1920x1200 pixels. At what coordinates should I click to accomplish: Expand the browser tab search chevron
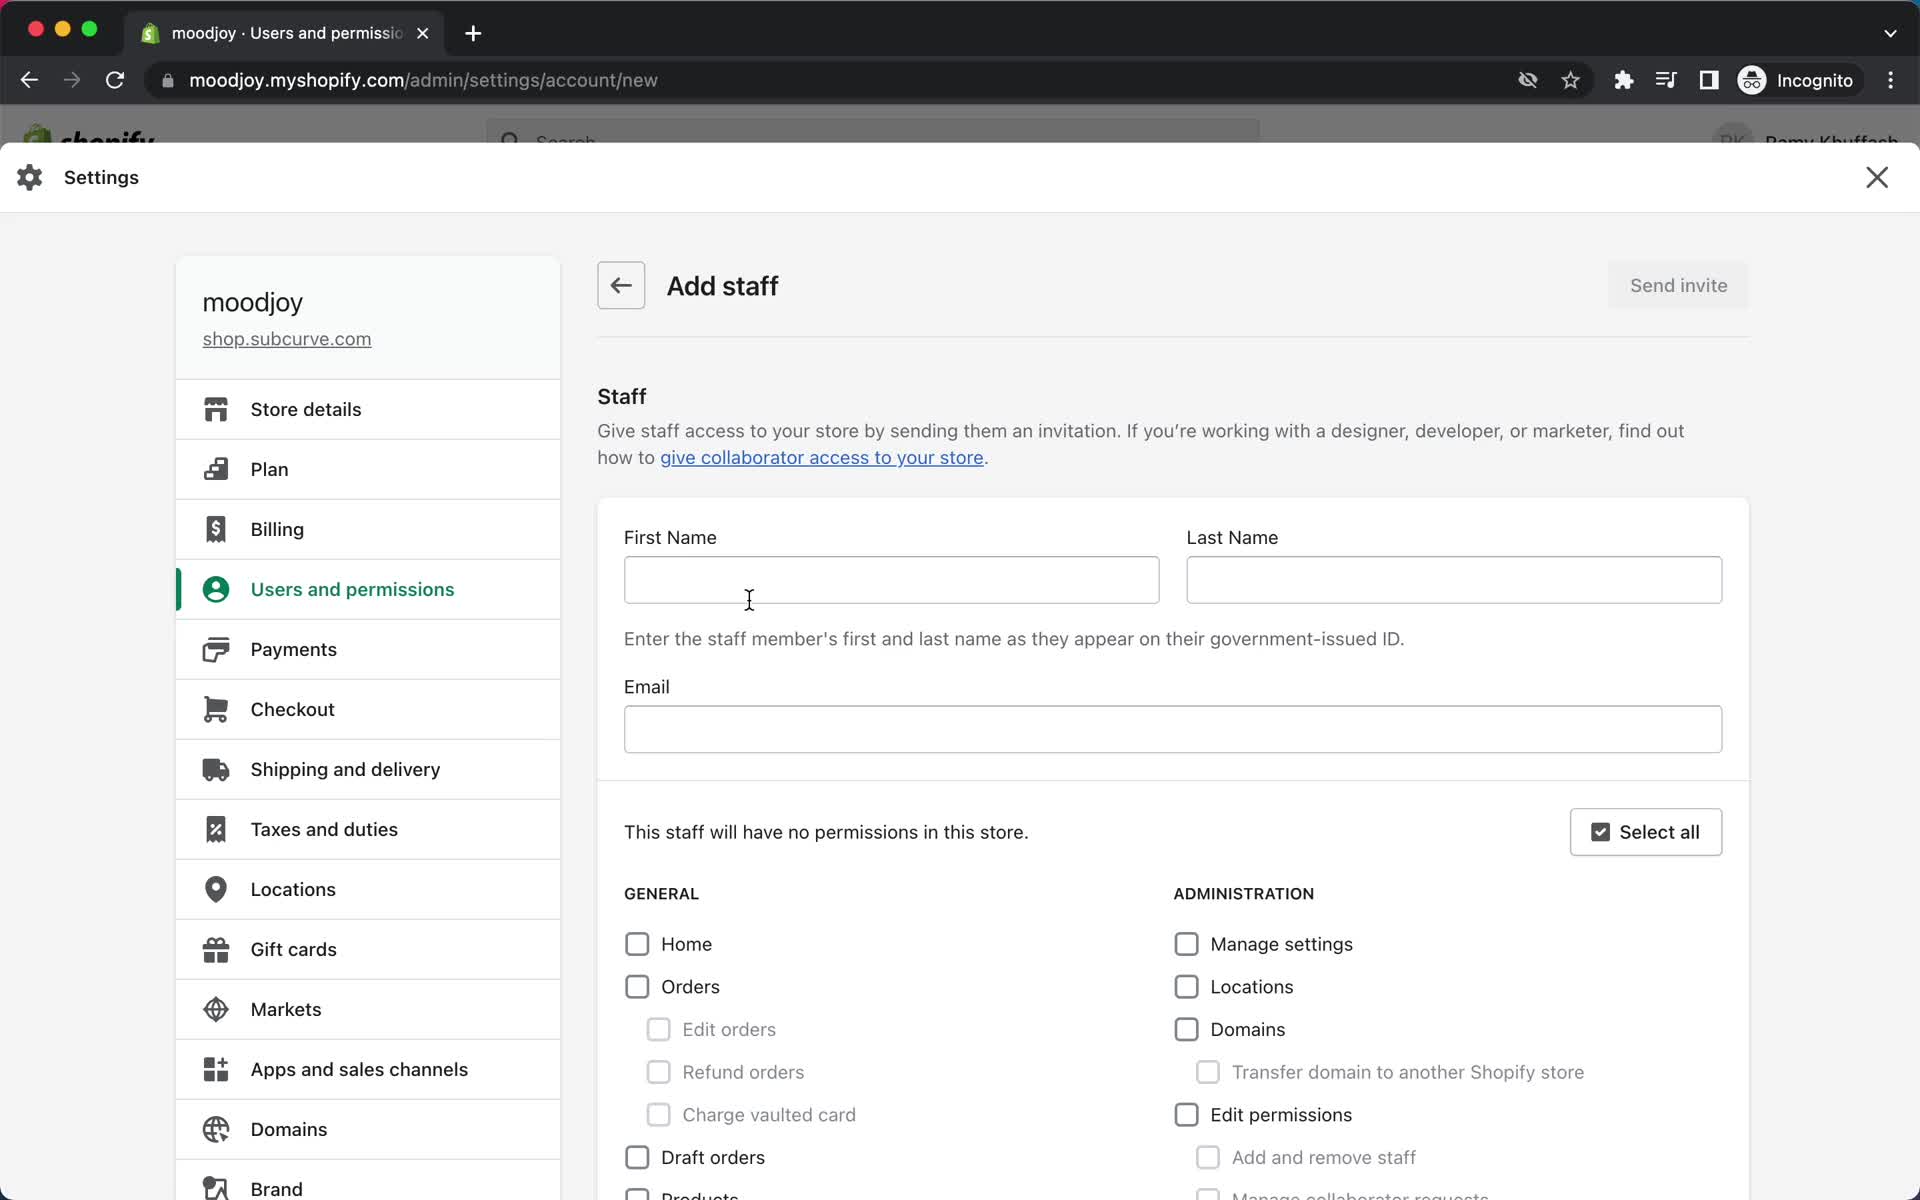tap(1890, 33)
